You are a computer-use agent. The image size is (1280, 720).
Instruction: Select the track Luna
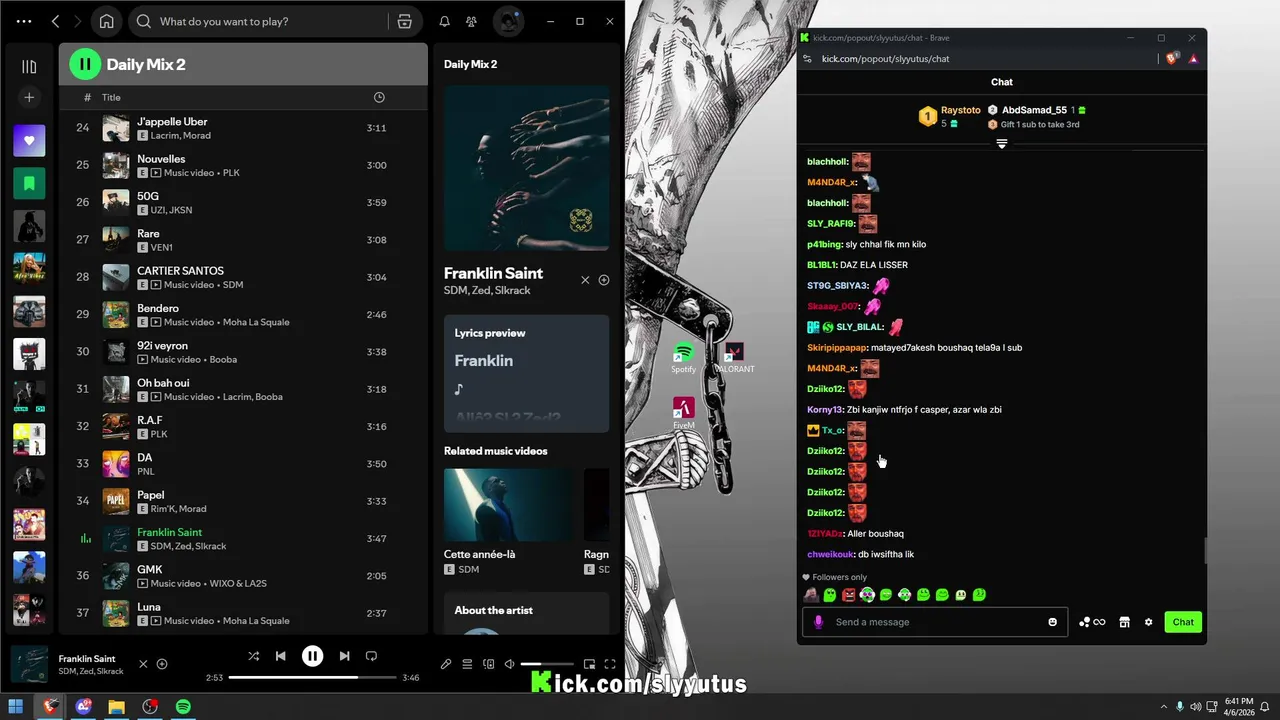(x=244, y=613)
